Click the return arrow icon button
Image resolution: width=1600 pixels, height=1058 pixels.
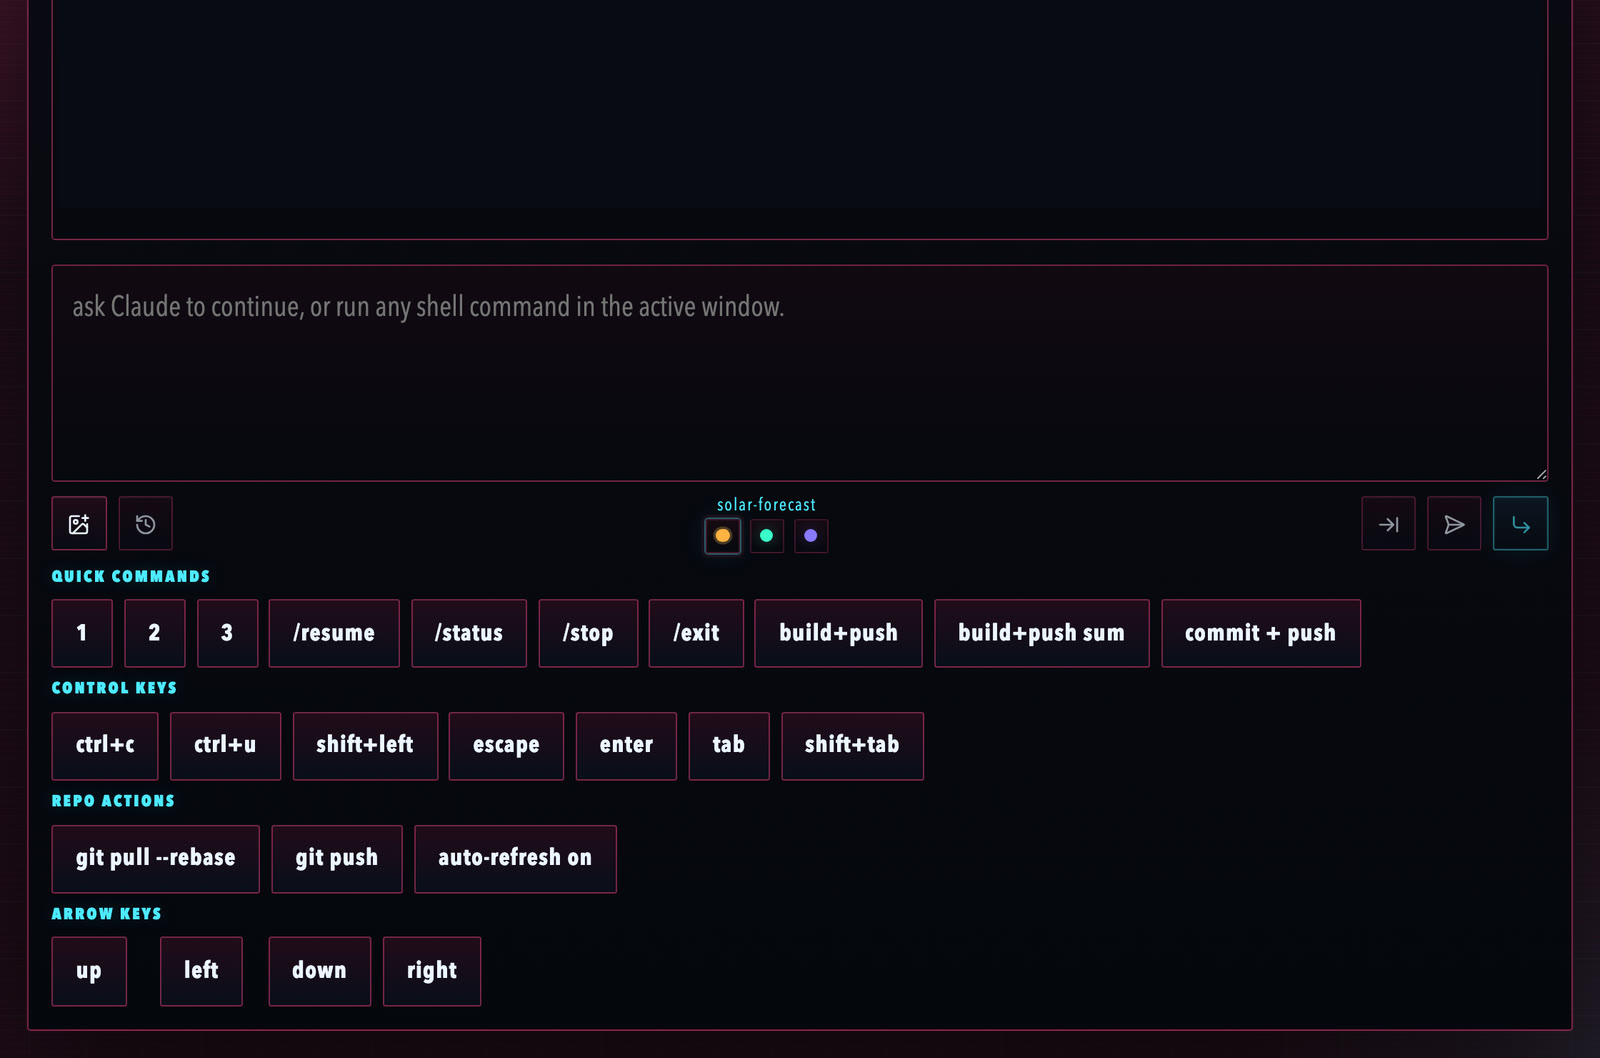coord(1520,523)
